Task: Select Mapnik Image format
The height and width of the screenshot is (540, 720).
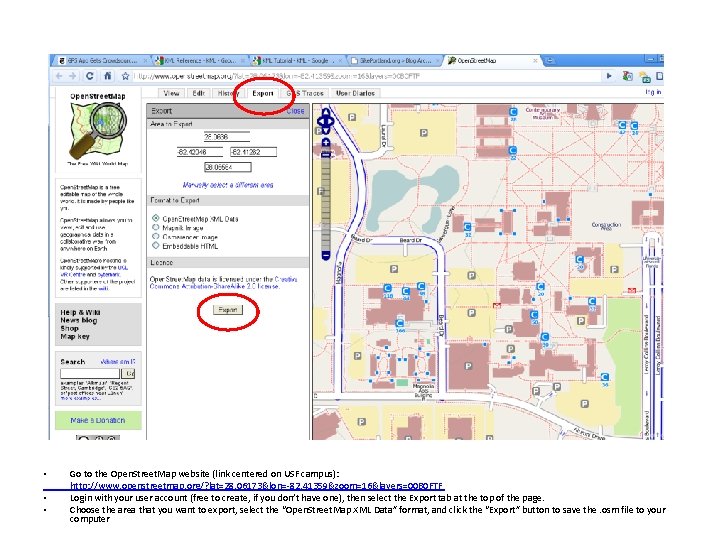Action: pyautogui.click(x=156, y=227)
